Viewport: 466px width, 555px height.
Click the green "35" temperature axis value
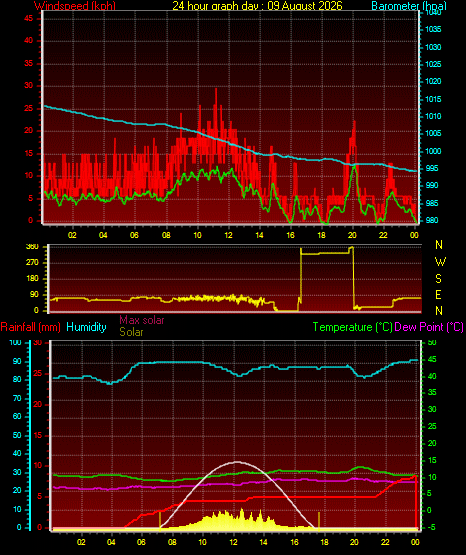click(432, 393)
